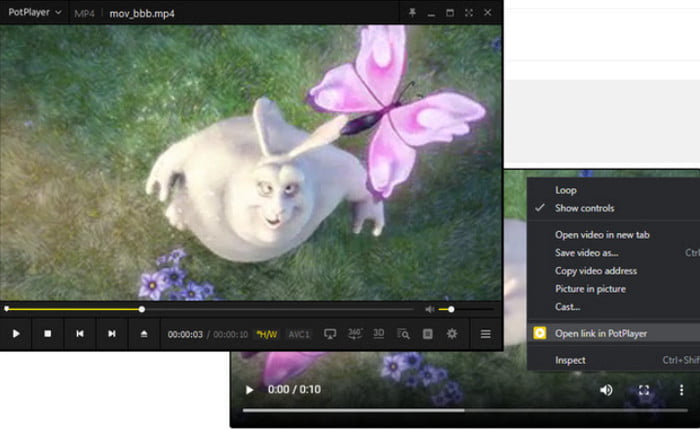Mute the browser video speaker icon
The width and height of the screenshot is (700, 429).
tap(606, 390)
